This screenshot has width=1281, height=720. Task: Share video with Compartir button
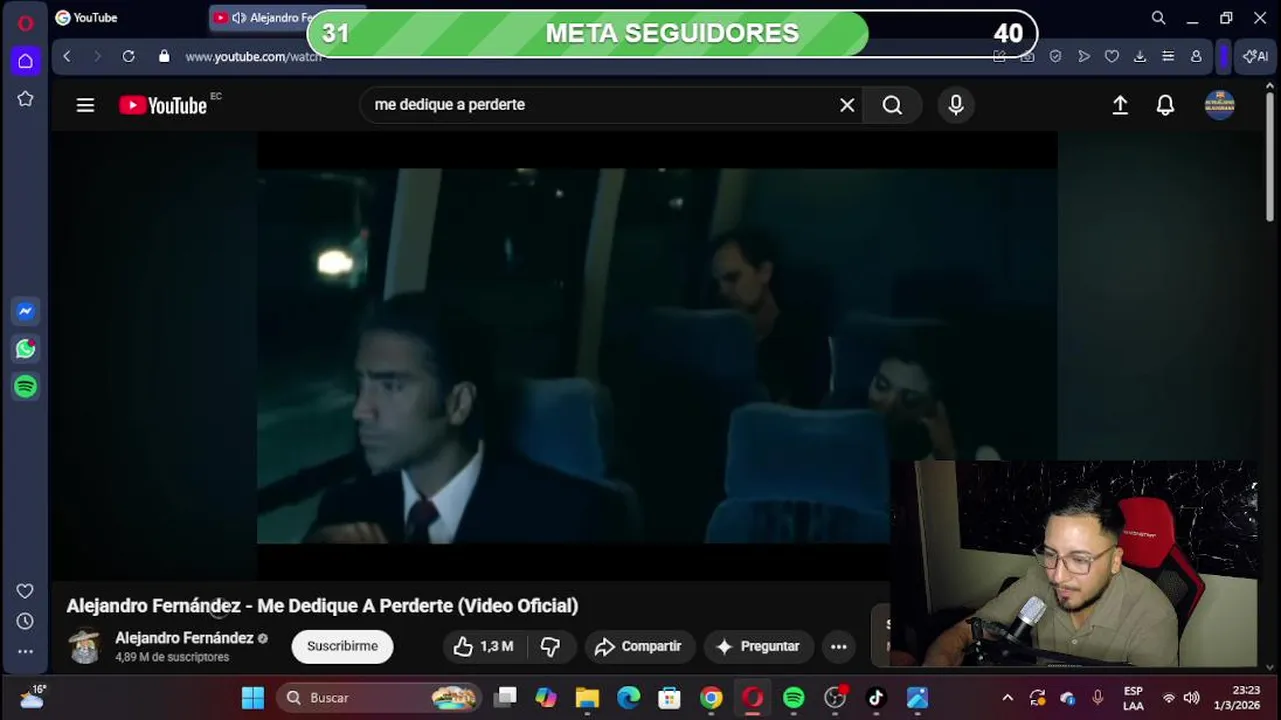pyautogui.click(x=639, y=647)
